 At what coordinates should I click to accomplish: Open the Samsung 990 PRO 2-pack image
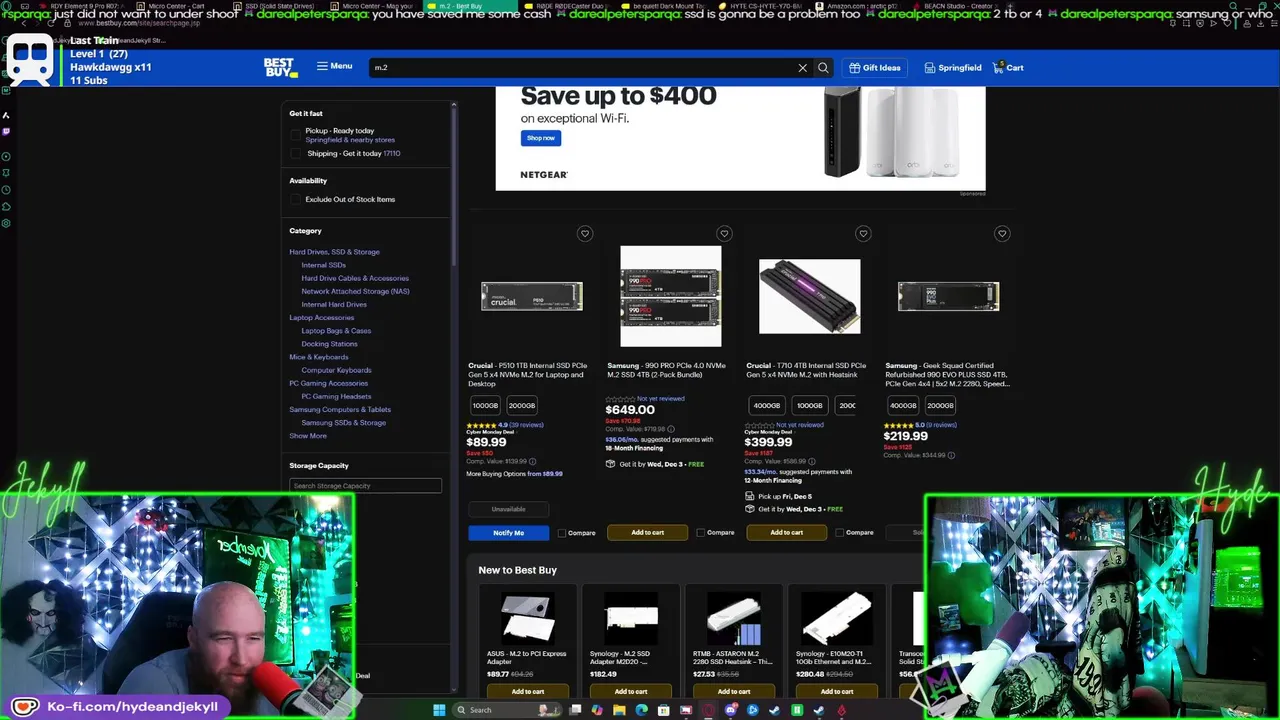[670, 296]
